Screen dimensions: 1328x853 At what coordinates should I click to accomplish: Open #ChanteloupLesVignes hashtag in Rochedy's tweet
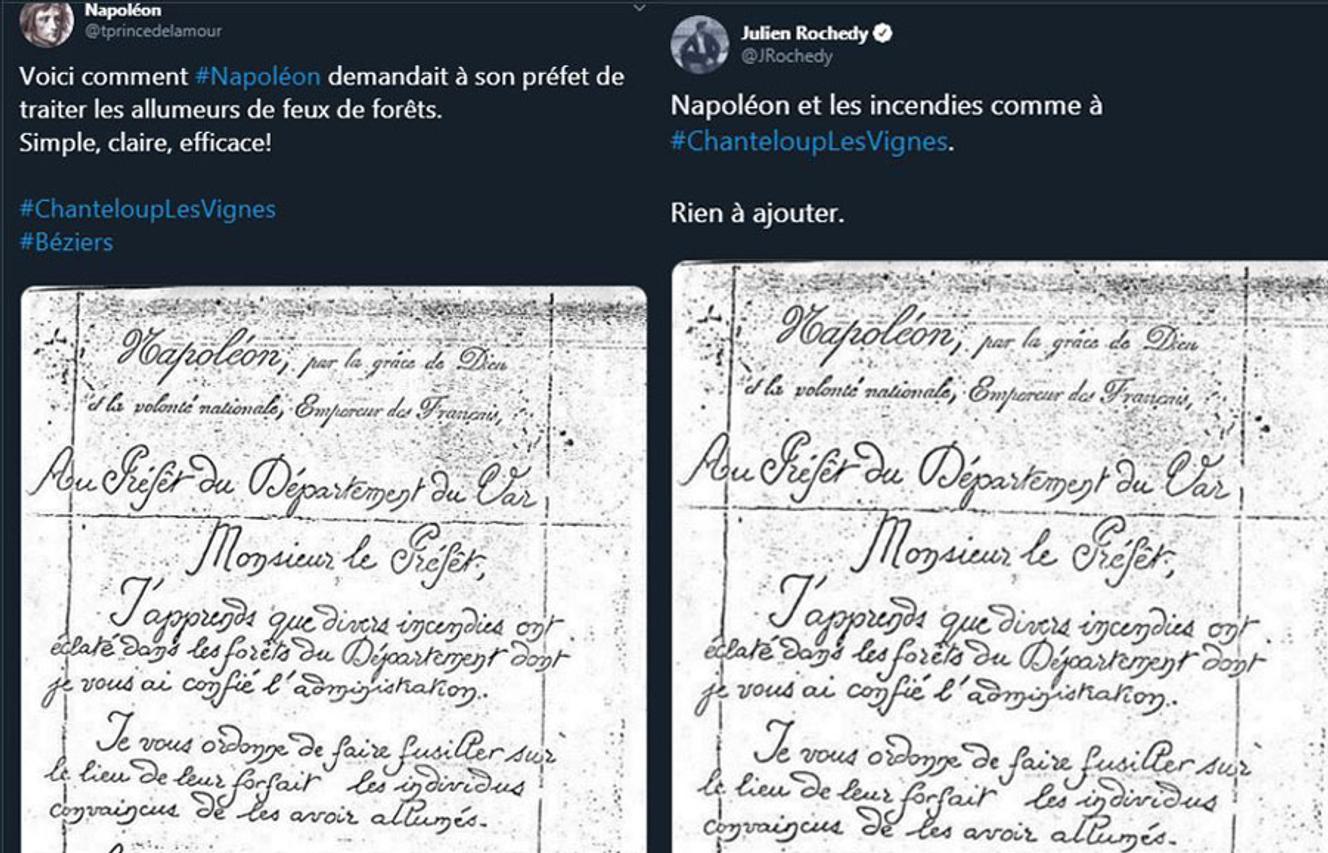point(808,141)
